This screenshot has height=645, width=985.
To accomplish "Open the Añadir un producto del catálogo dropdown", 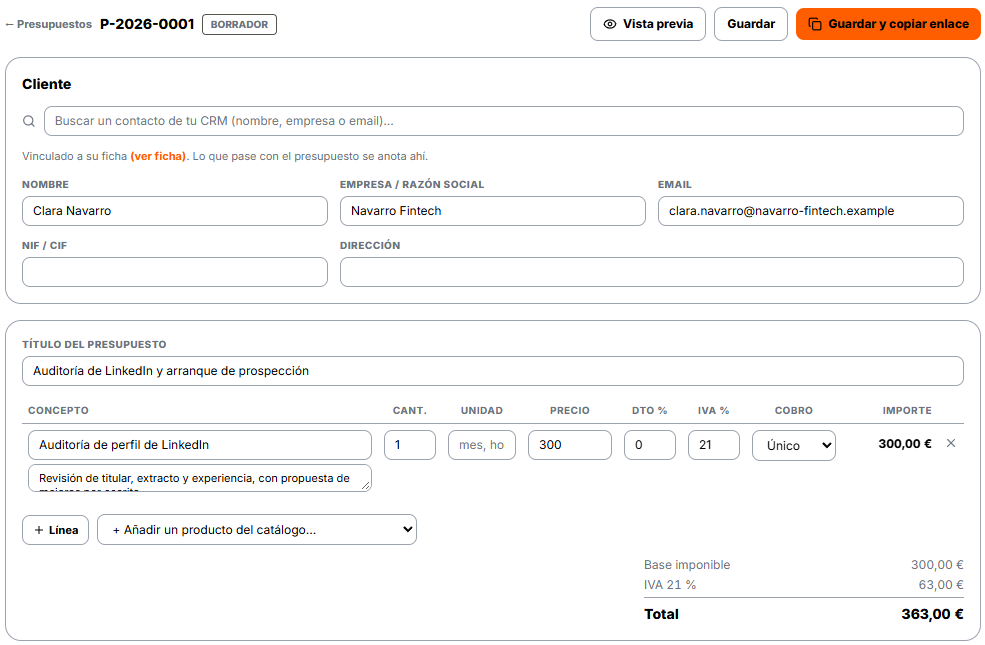I will tap(257, 530).
